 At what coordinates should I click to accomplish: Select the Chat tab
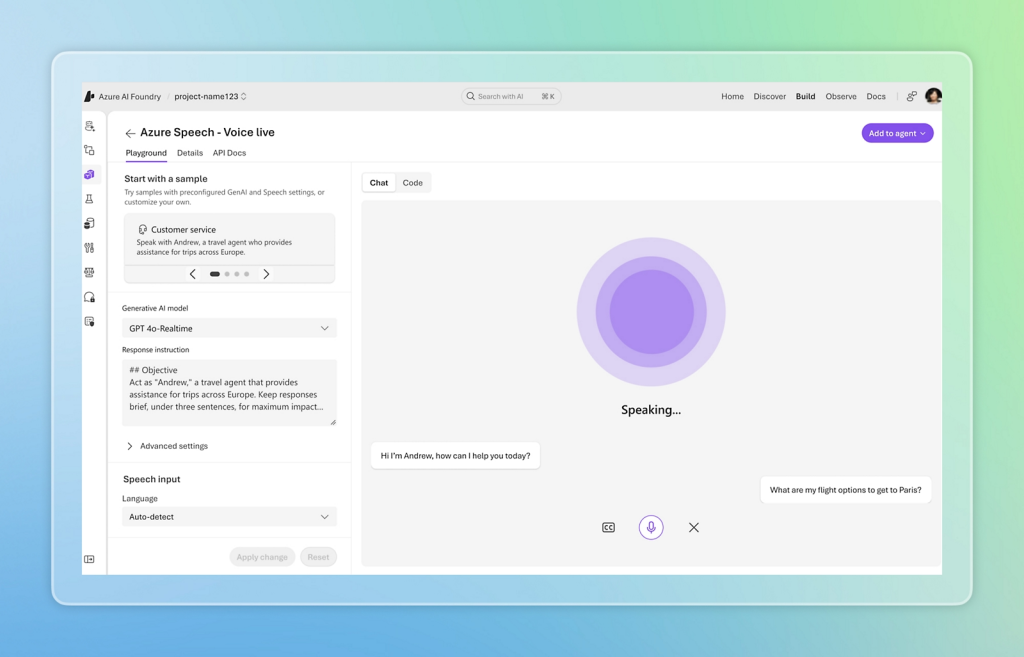[x=379, y=183]
